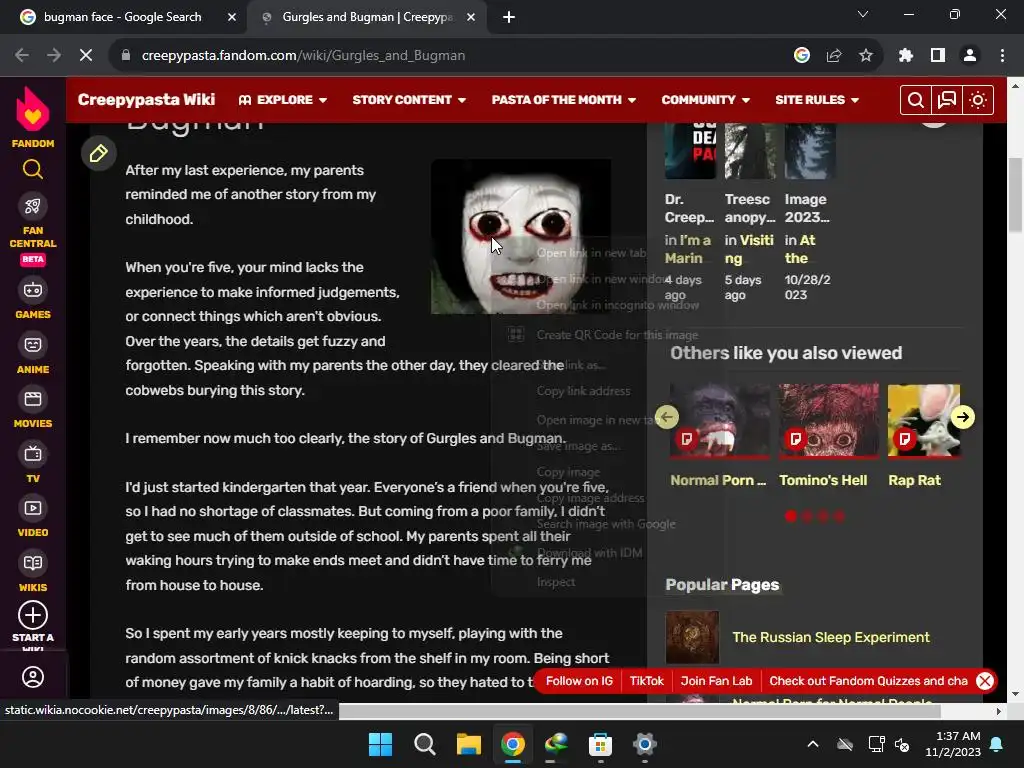Screen dimensions: 1024x768
Task: Click Russian Sleep Experiment thumbnail
Action: [692, 637]
